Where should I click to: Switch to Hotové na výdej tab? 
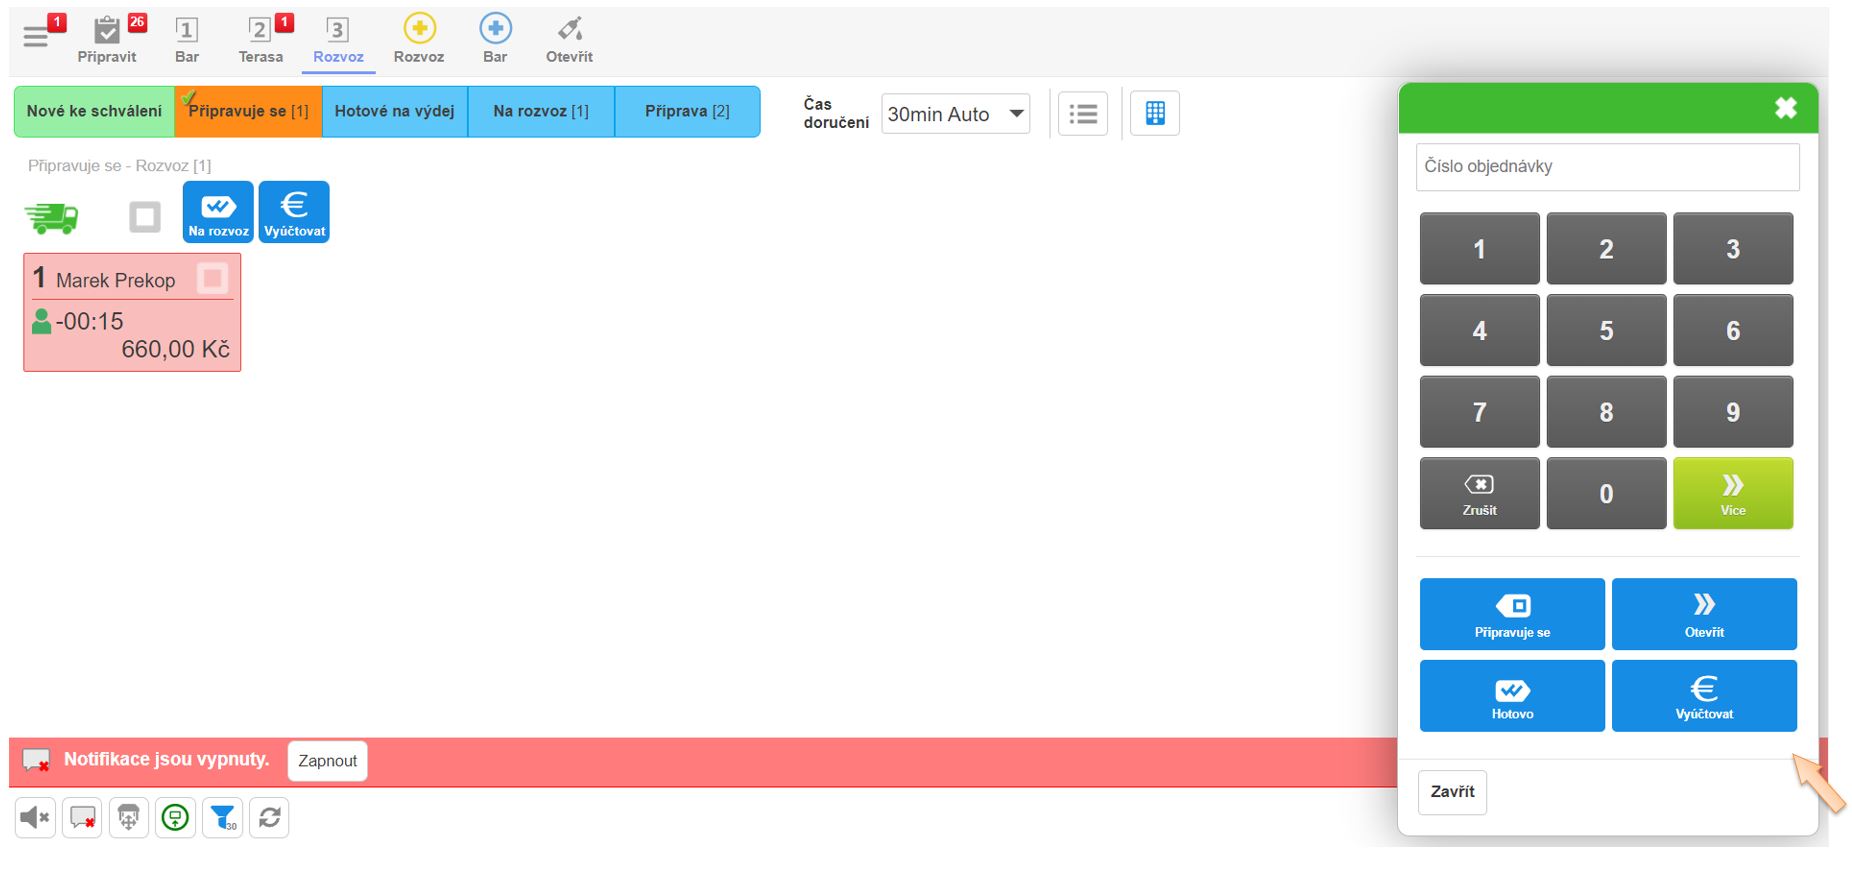pos(394,111)
